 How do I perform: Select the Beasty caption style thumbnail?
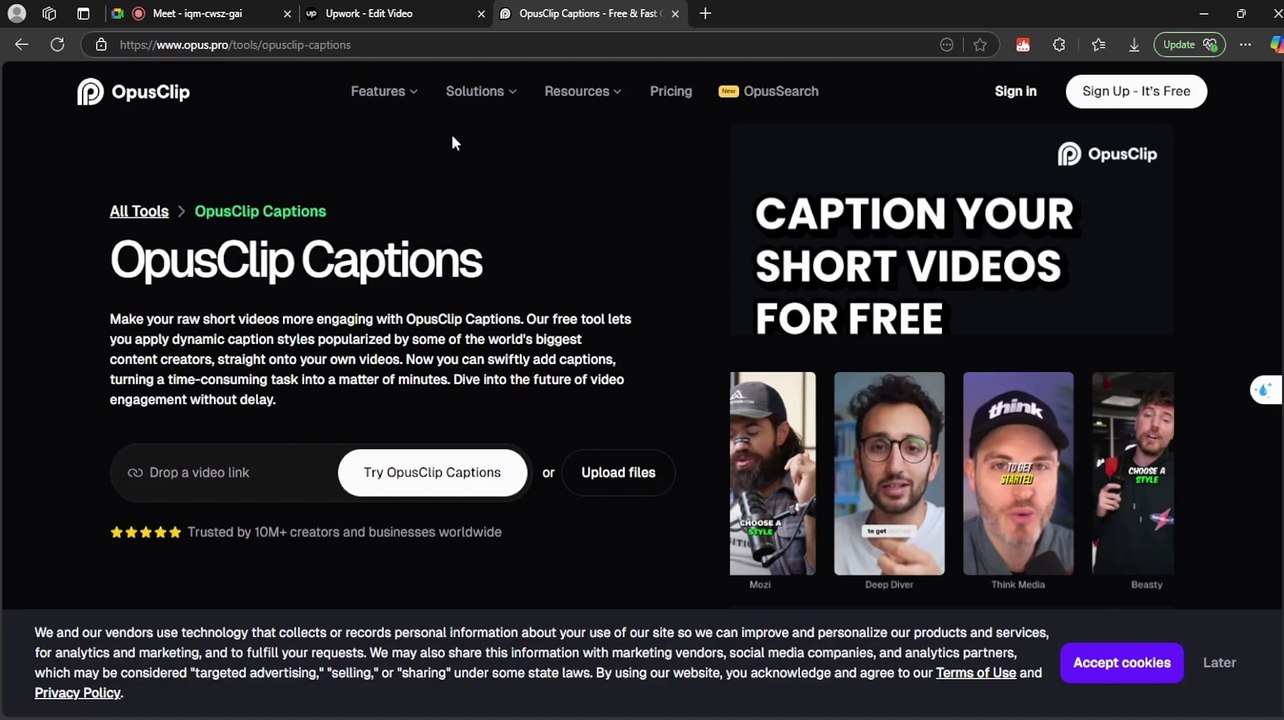1133,474
